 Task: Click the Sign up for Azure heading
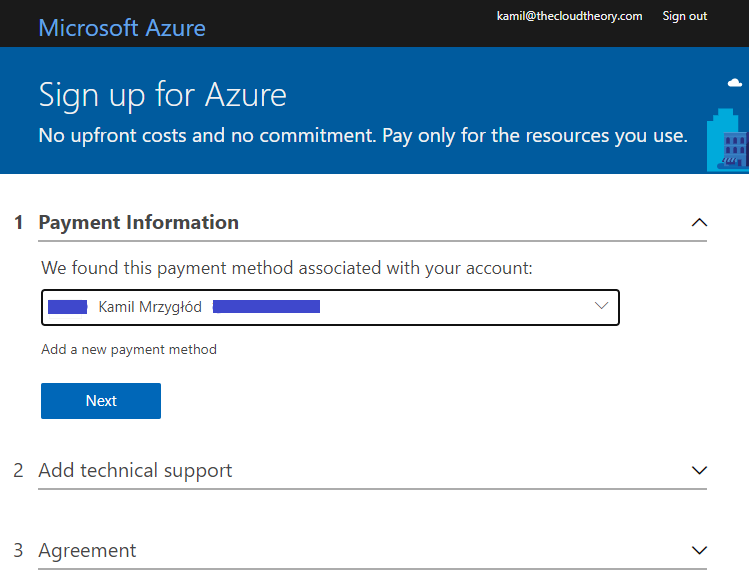coord(162,95)
